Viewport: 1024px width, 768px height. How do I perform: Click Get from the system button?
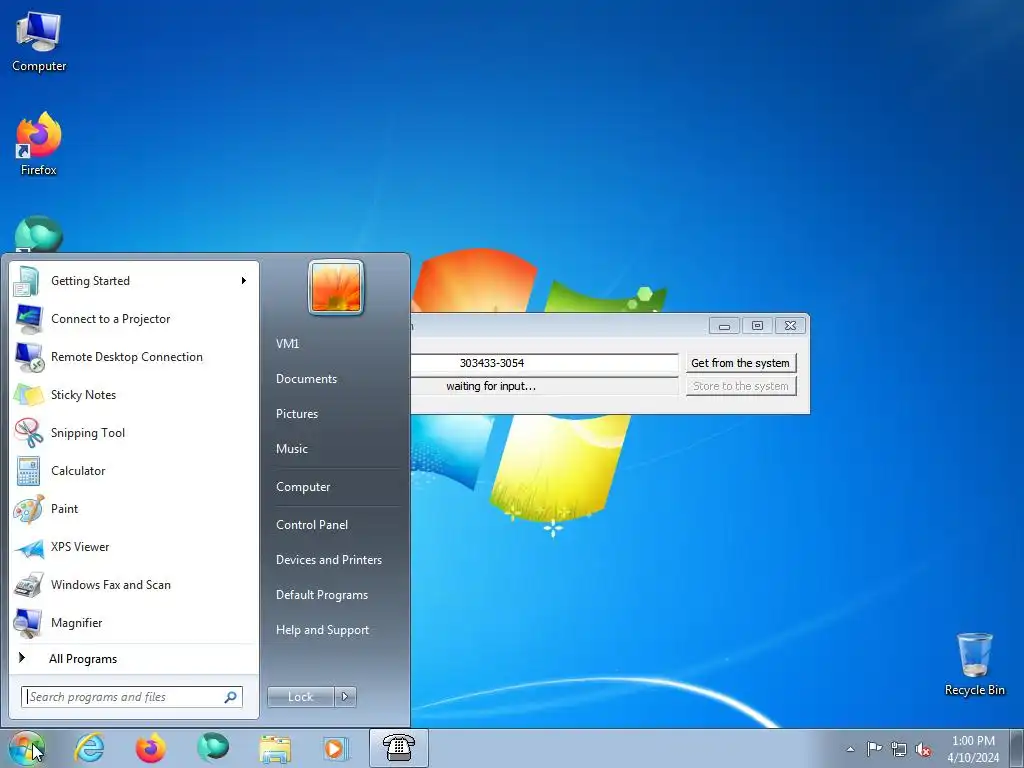tap(741, 363)
